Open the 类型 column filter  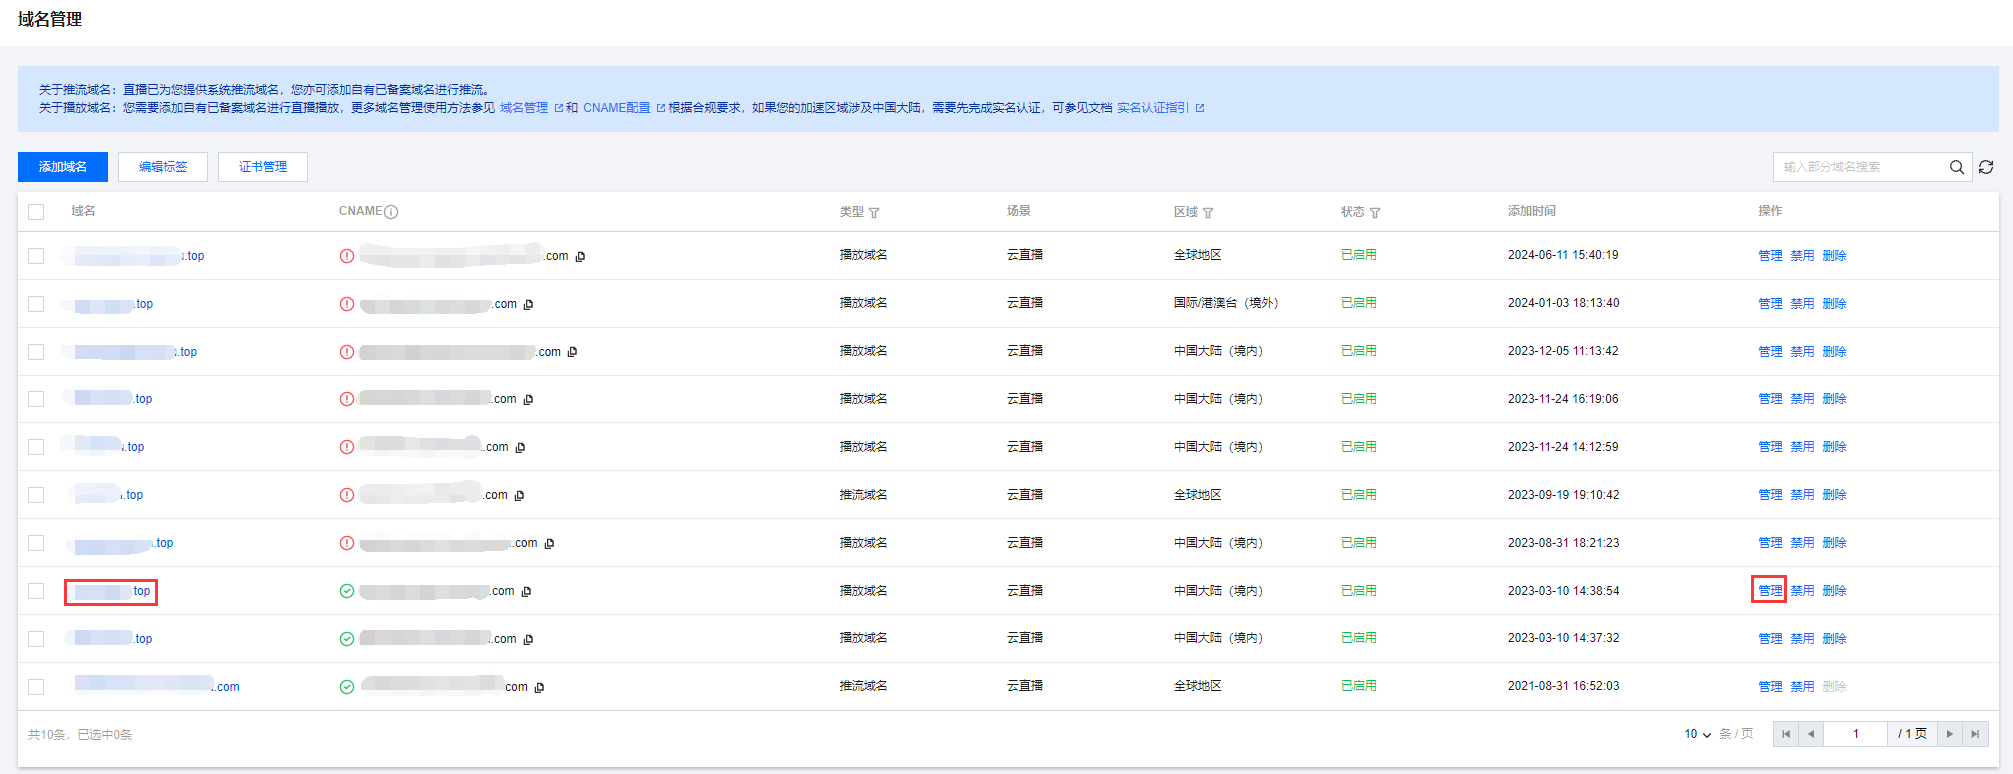tap(874, 213)
